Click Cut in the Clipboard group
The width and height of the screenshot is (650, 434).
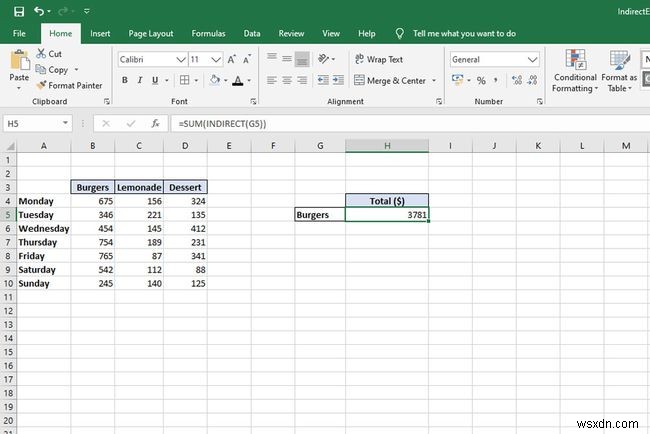(49, 54)
